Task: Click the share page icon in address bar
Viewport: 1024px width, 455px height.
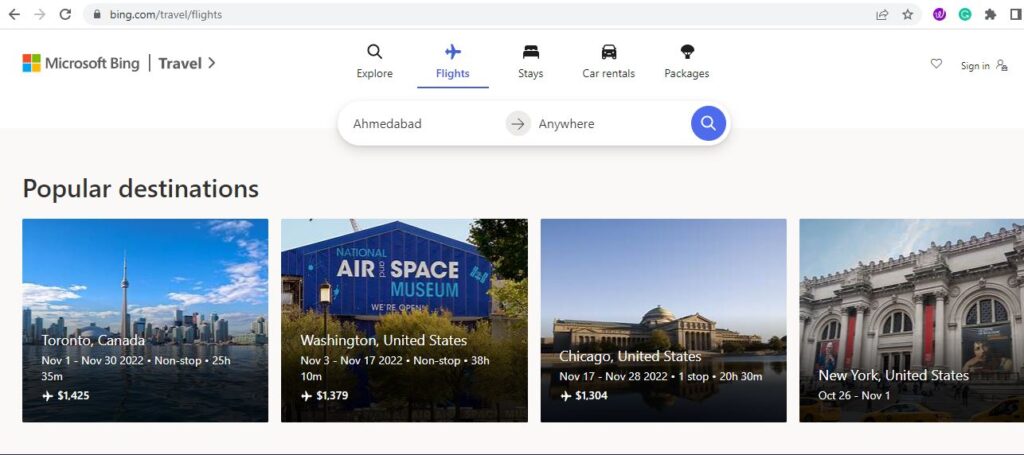Action: 882,14
